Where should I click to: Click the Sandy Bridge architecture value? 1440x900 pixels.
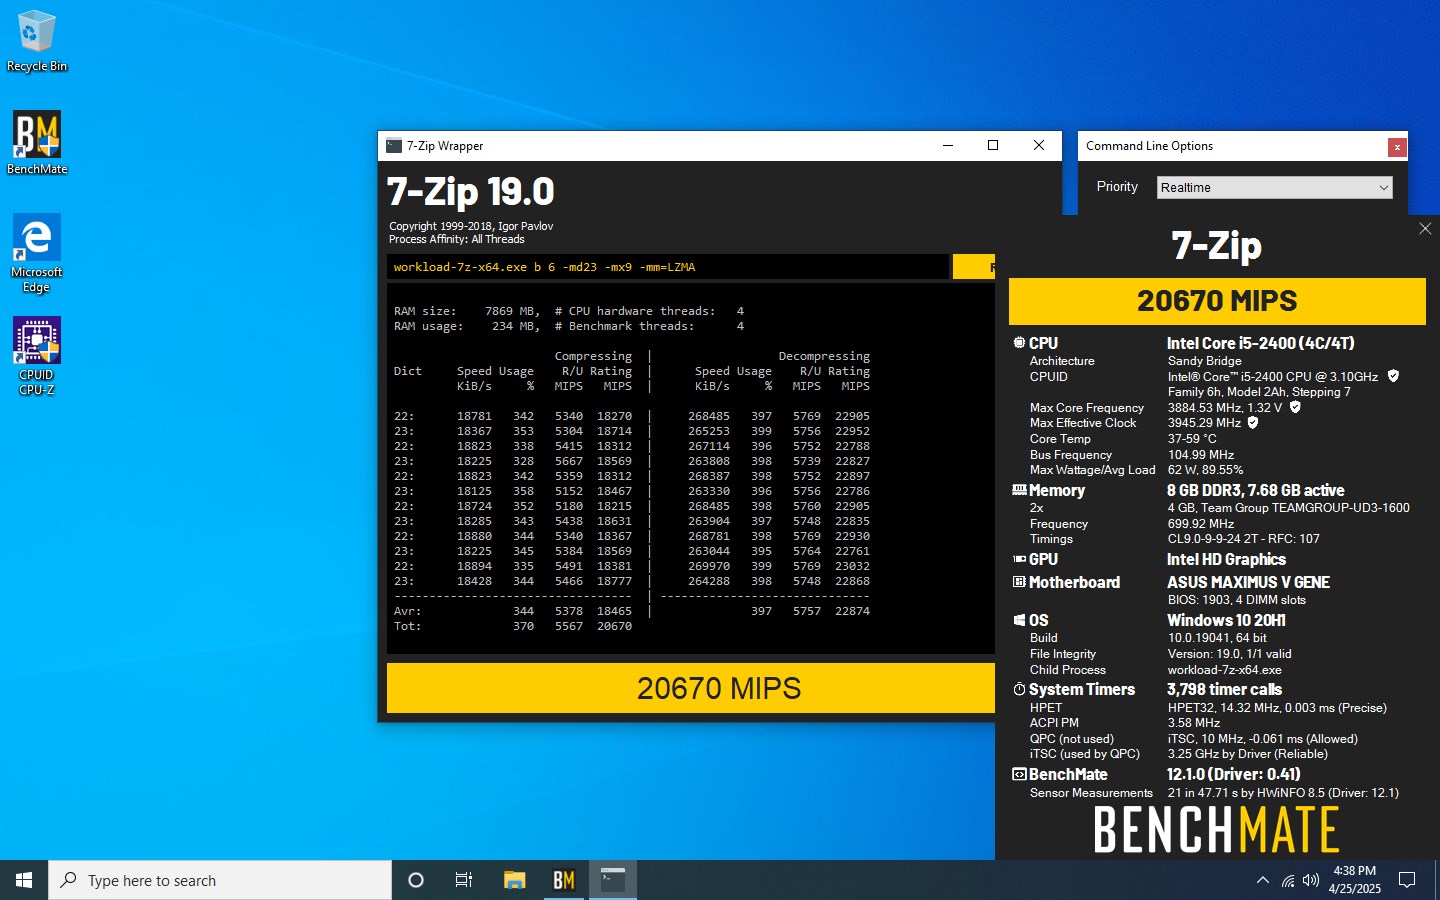click(1204, 361)
